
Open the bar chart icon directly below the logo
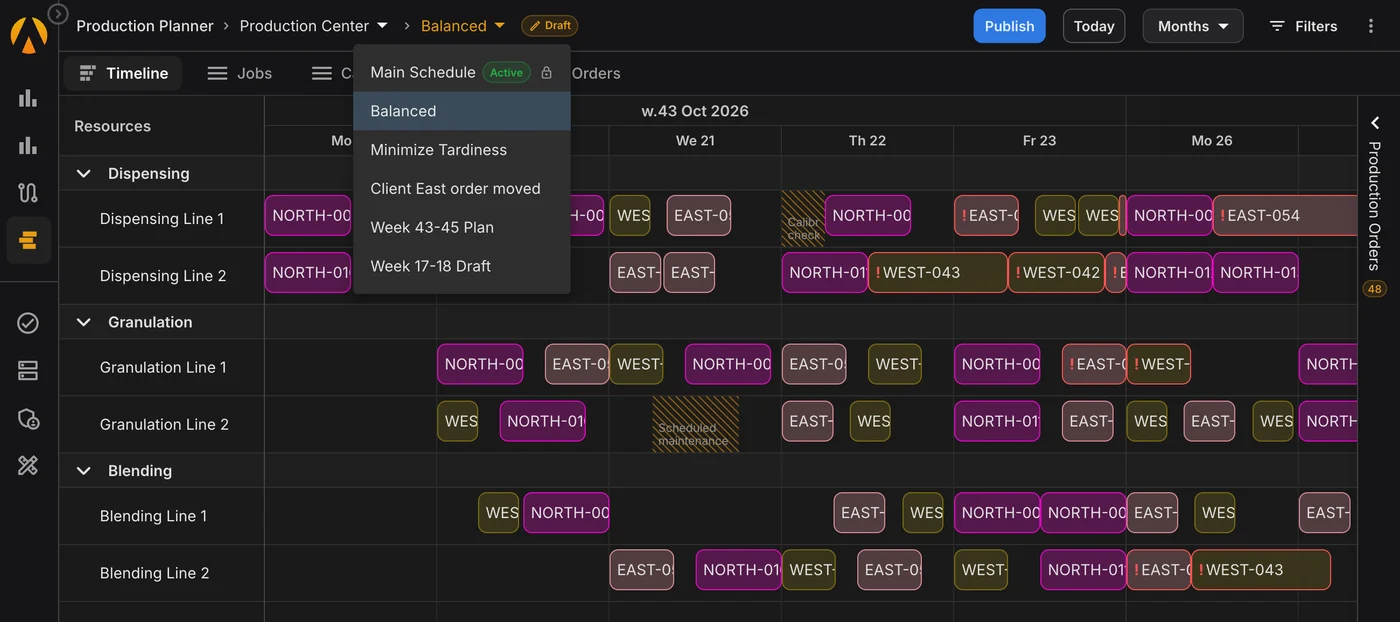pos(28,98)
